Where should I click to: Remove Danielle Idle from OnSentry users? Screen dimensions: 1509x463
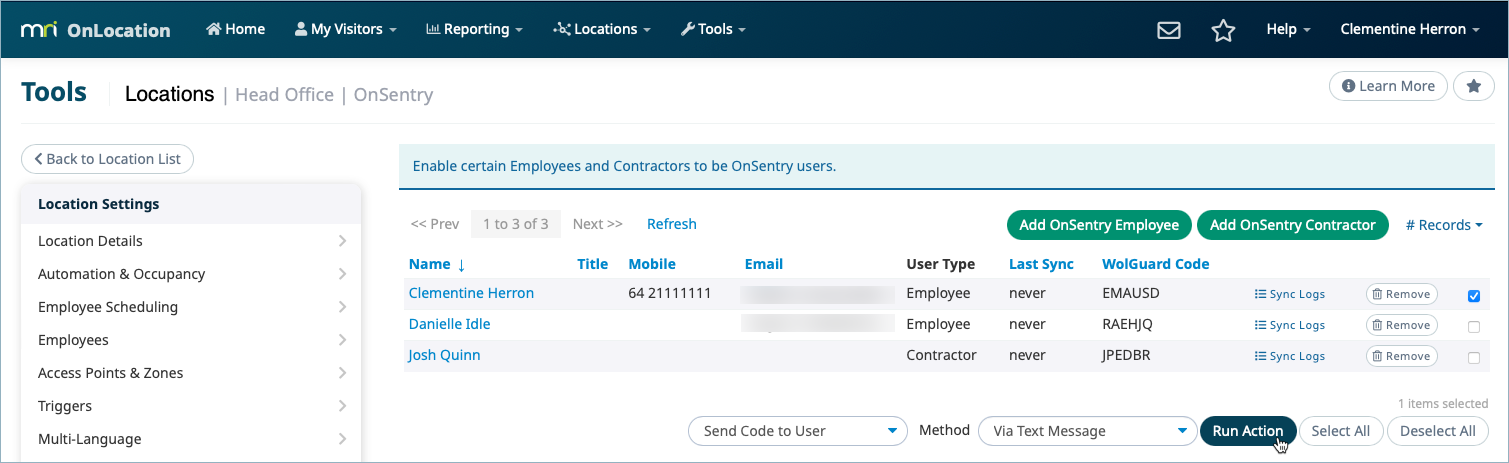[x=1401, y=325]
